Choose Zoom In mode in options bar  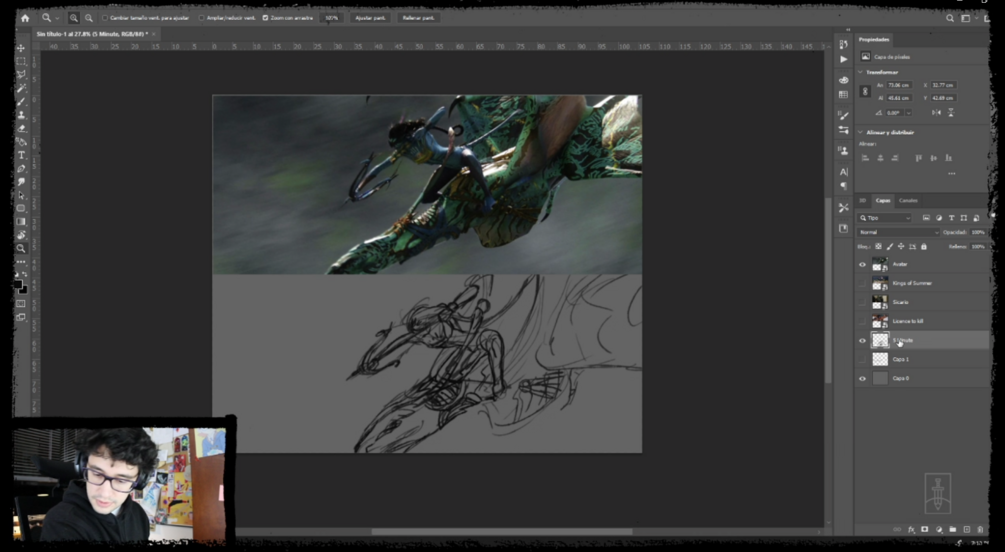pos(74,18)
